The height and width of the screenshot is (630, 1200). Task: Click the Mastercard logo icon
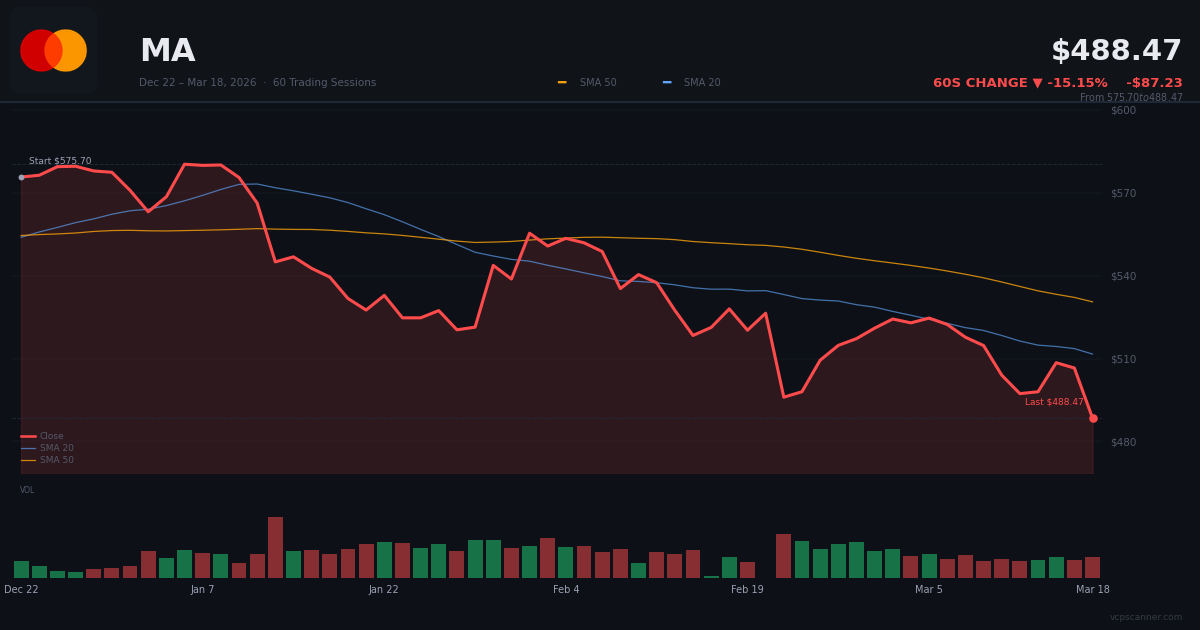[x=53, y=50]
